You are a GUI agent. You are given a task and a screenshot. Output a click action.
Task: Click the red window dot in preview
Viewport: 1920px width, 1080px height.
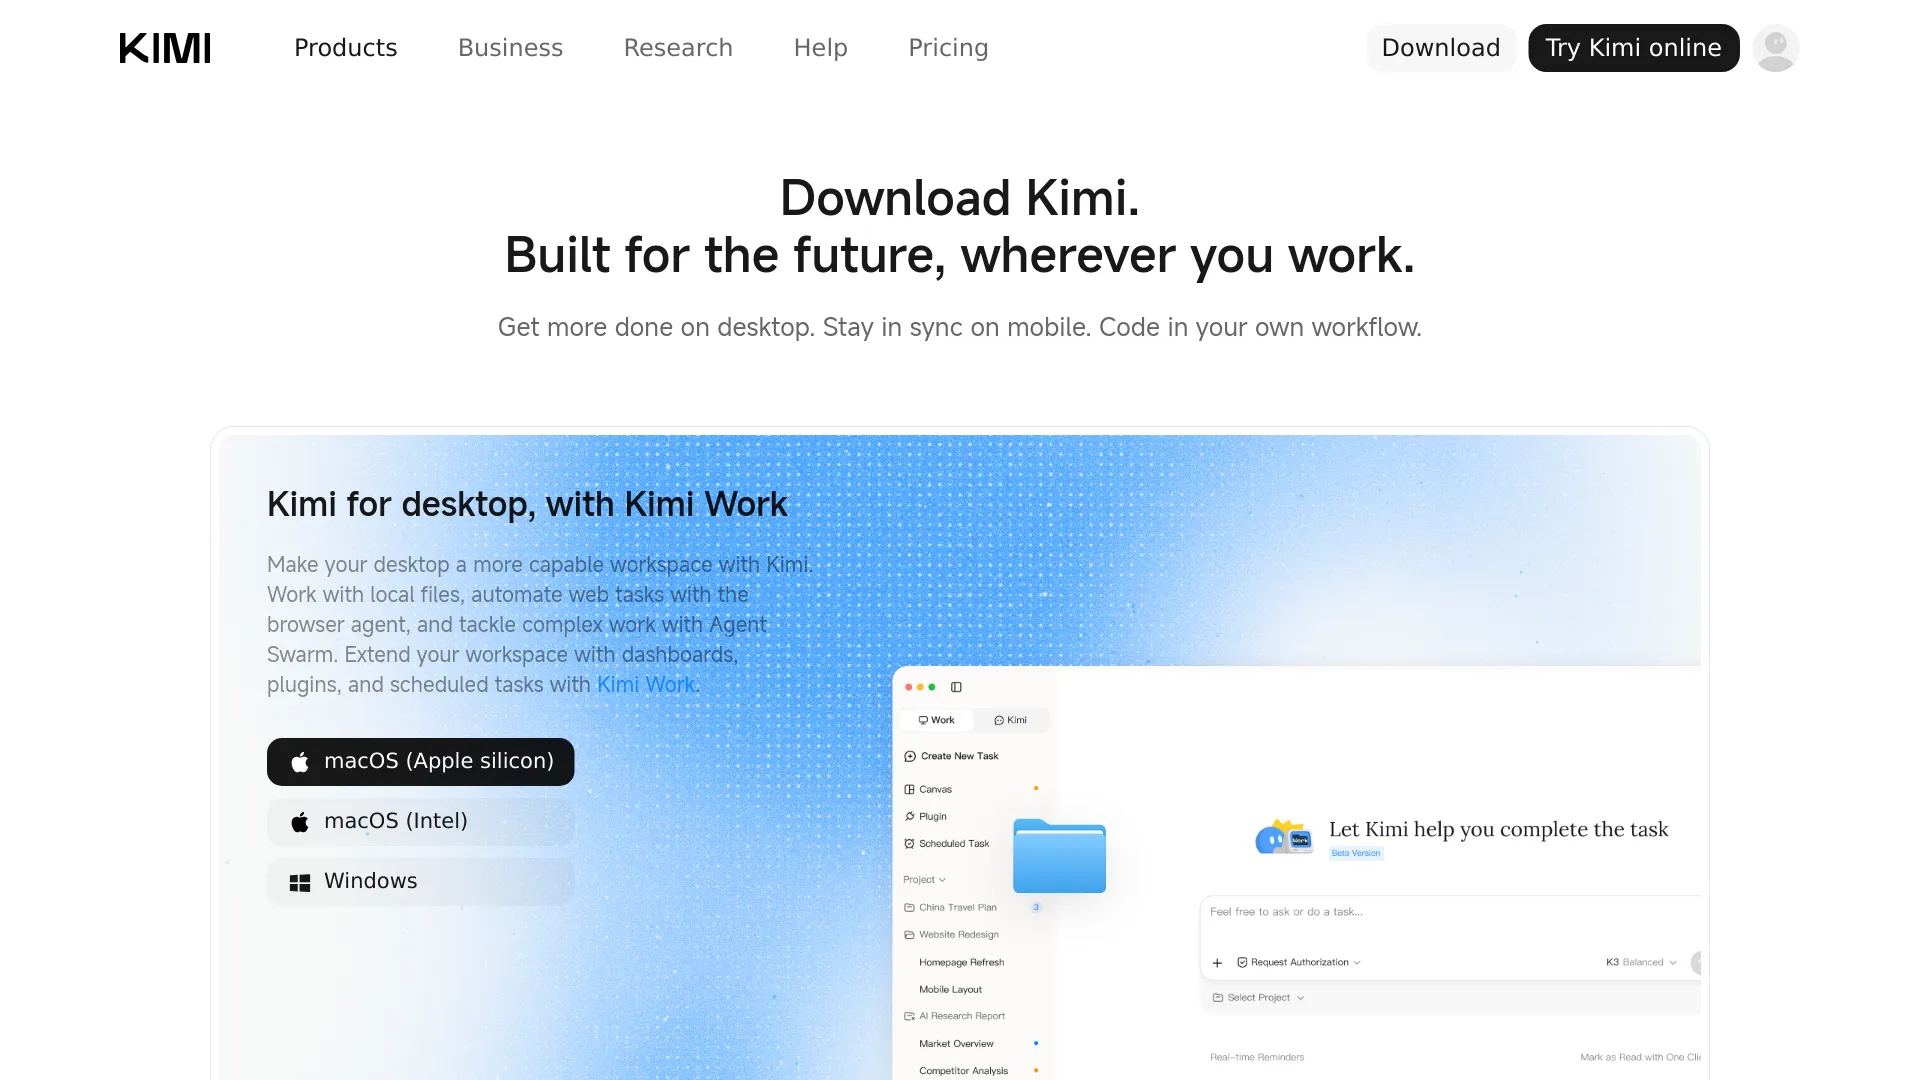[x=908, y=687]
